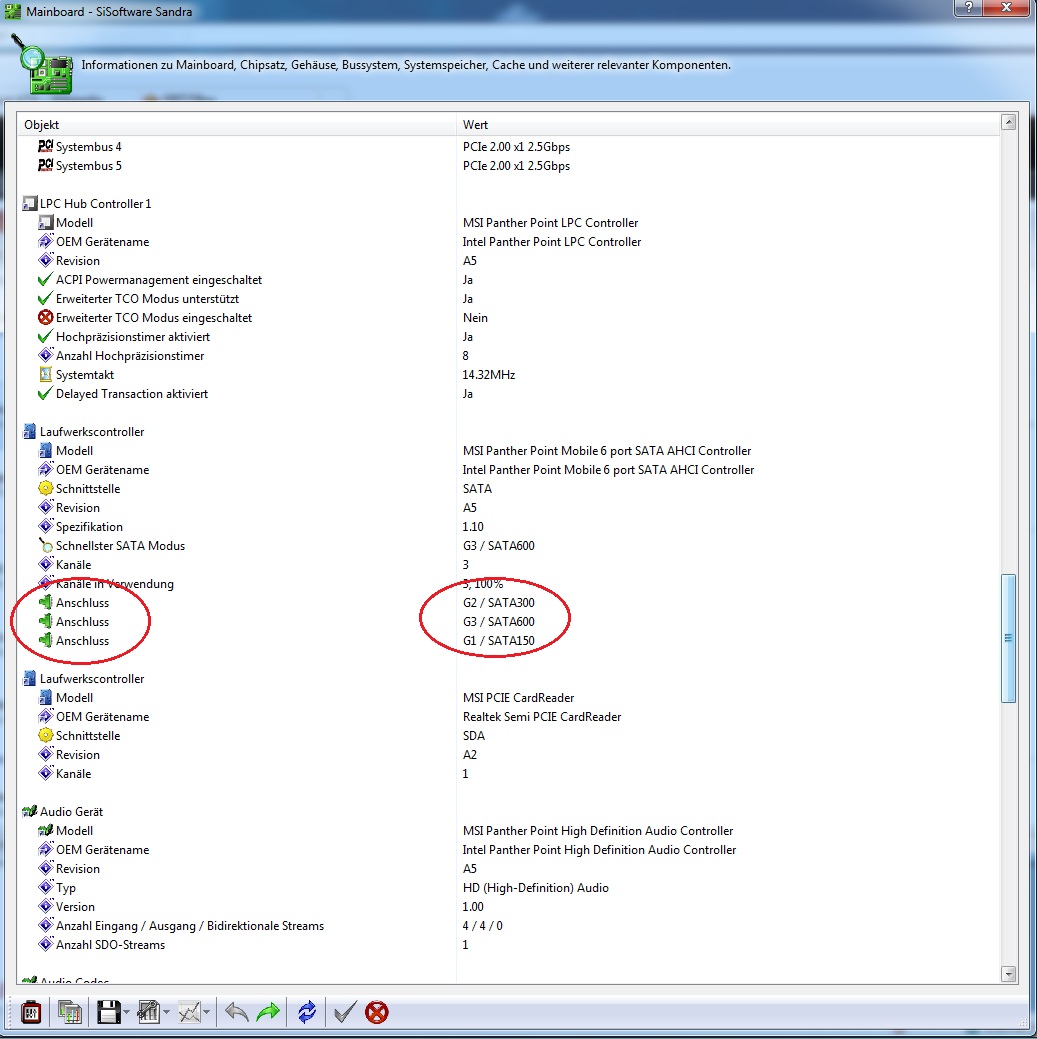This screenshot has width=1037, height=1039.
Task: Click the greyed-out line chart toolbar icon
Action: pos(190,1012)
